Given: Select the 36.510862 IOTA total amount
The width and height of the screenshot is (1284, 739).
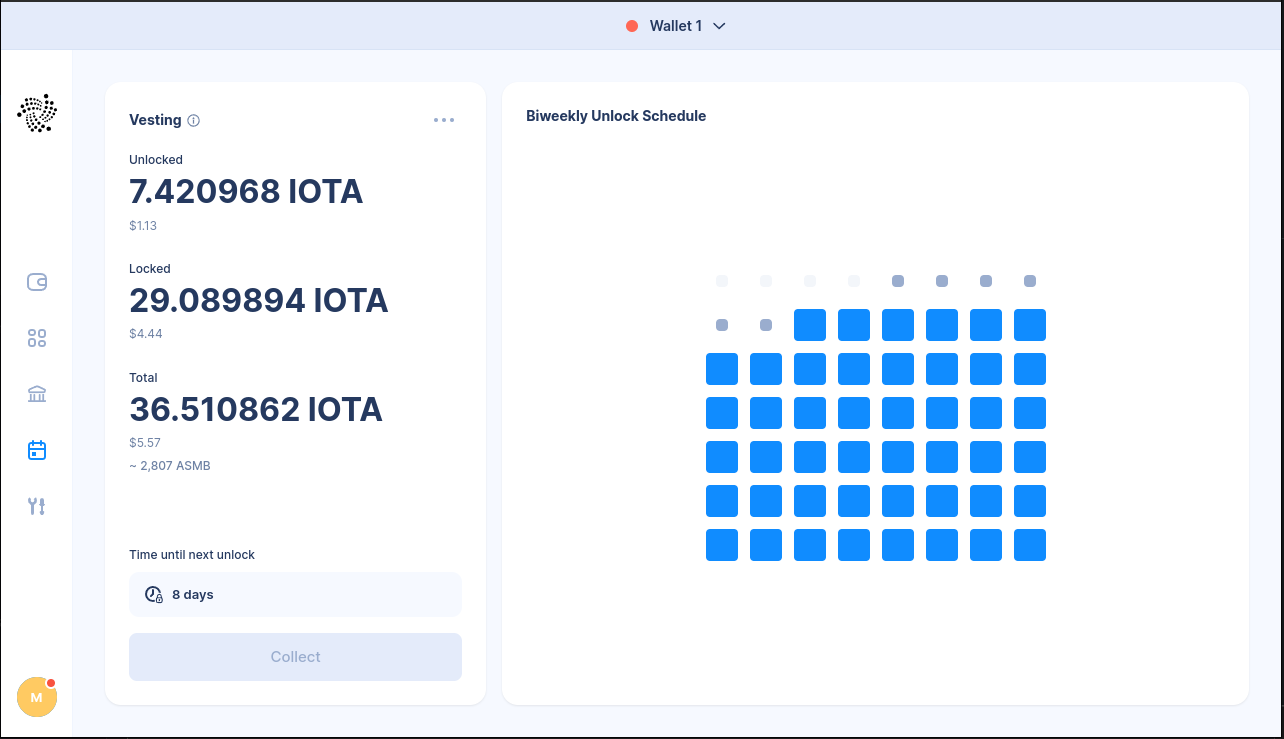Looking at the screenshot, I should [256, 409].
